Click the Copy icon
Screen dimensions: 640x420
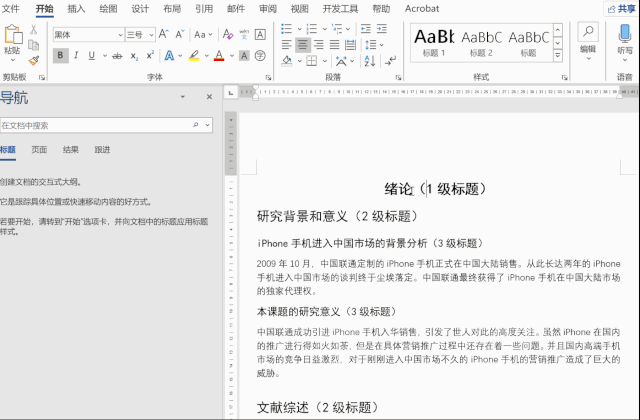coord(33,45)
